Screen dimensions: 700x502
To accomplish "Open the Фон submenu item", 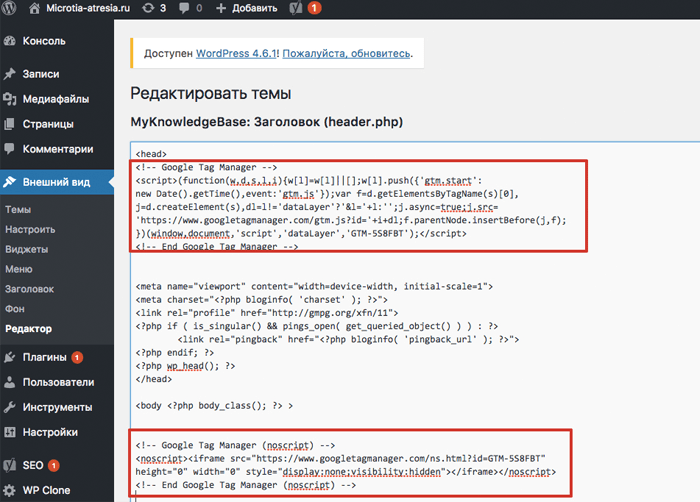I will tap(15, 309).
